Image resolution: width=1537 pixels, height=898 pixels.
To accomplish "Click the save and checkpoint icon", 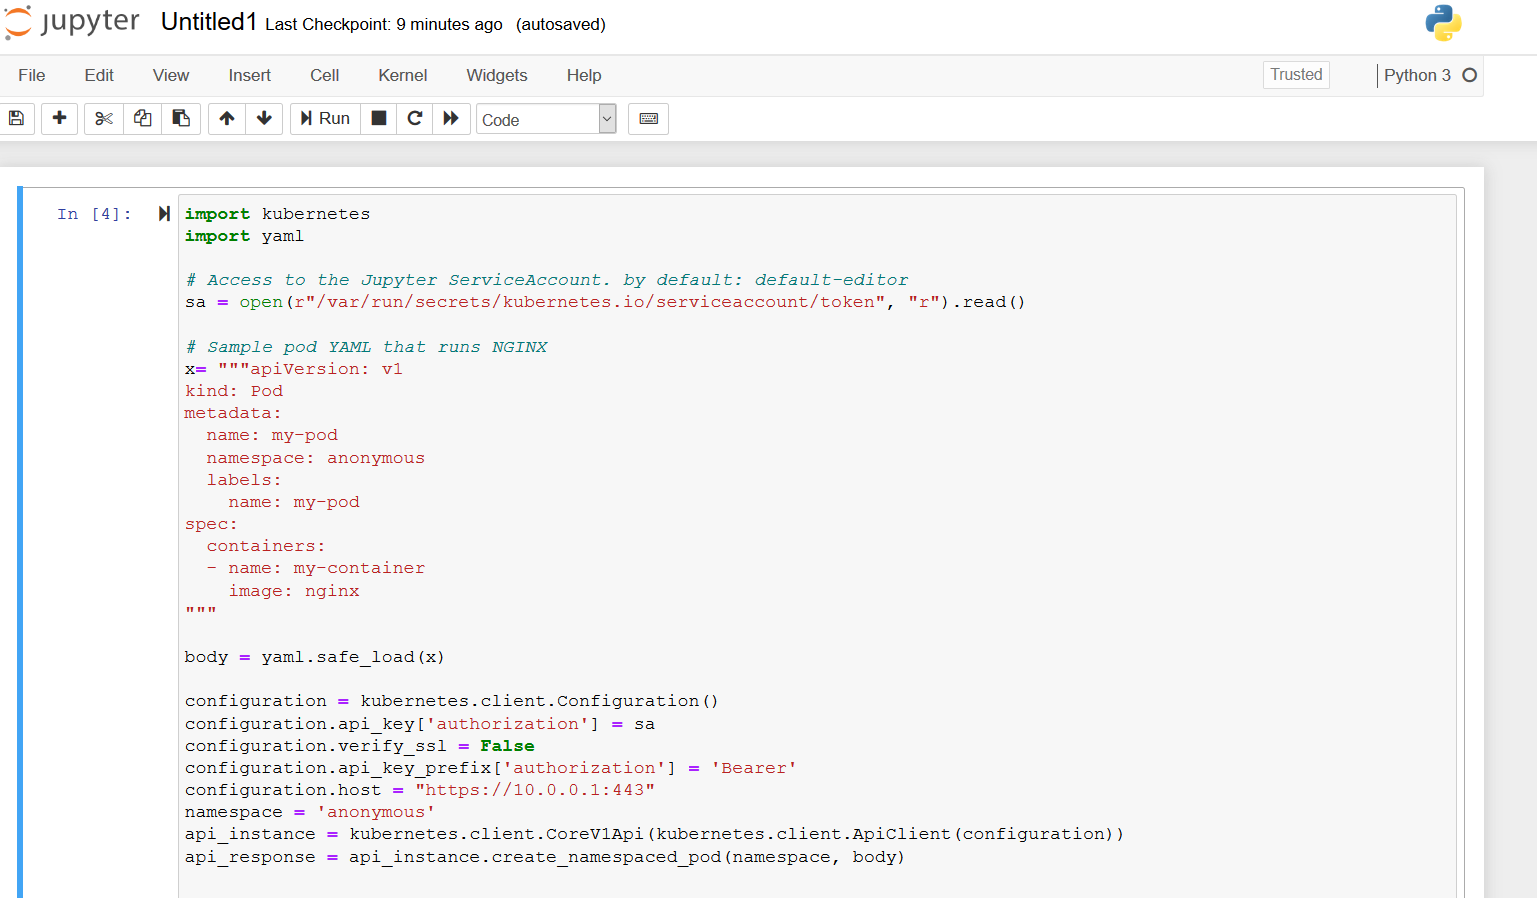I will (17, 119).
